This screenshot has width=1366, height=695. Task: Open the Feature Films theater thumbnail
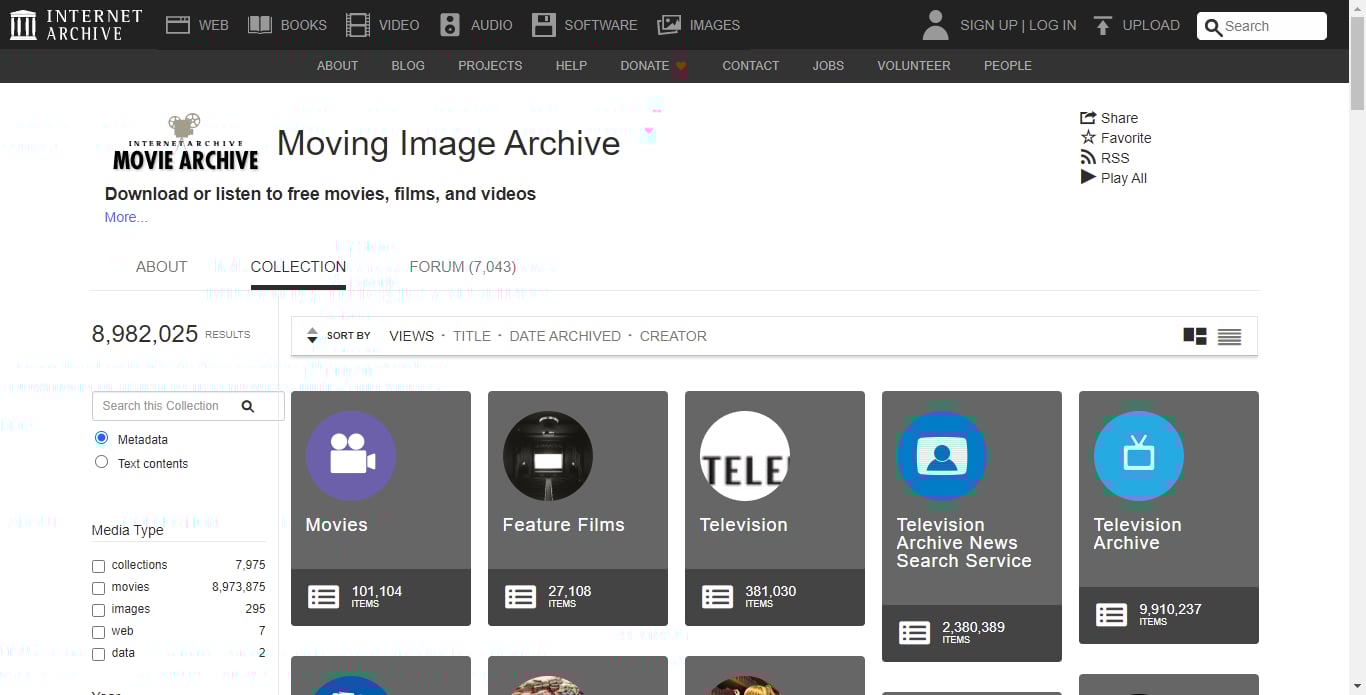[548, 456]
